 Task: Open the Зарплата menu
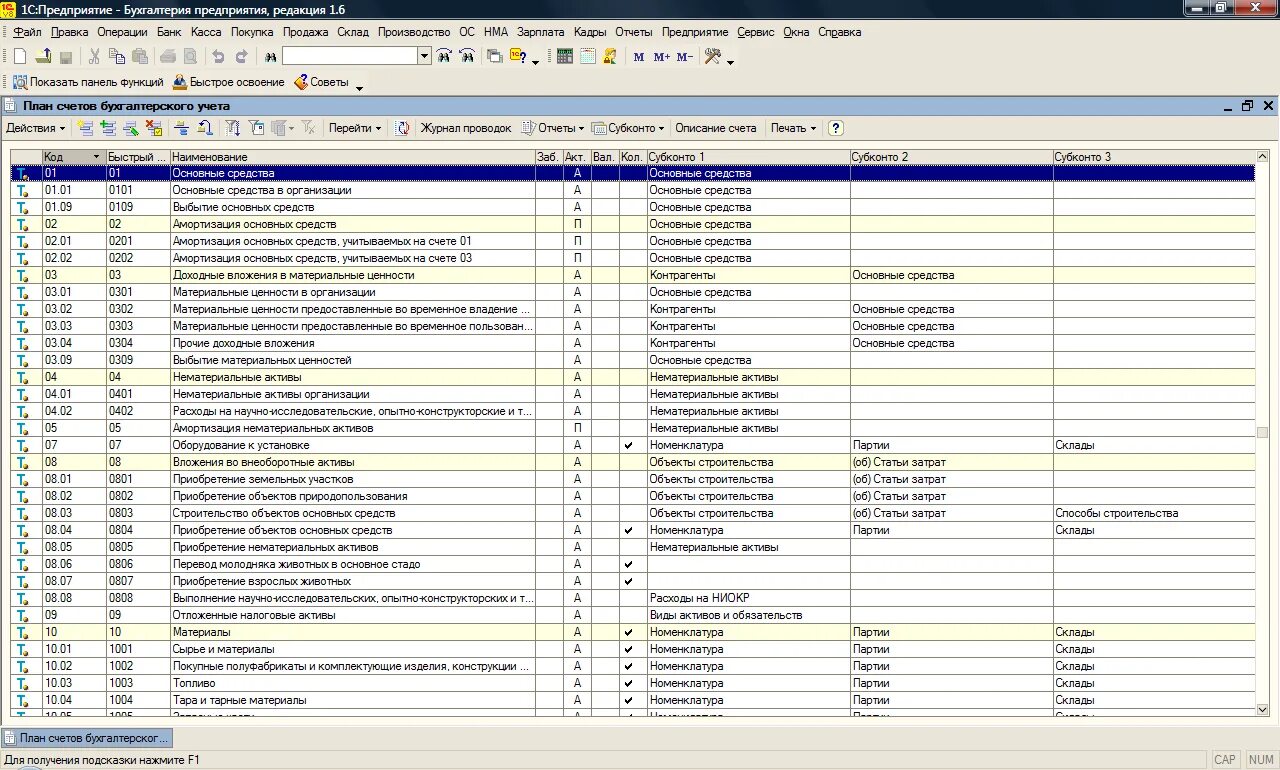click(541, 32)
